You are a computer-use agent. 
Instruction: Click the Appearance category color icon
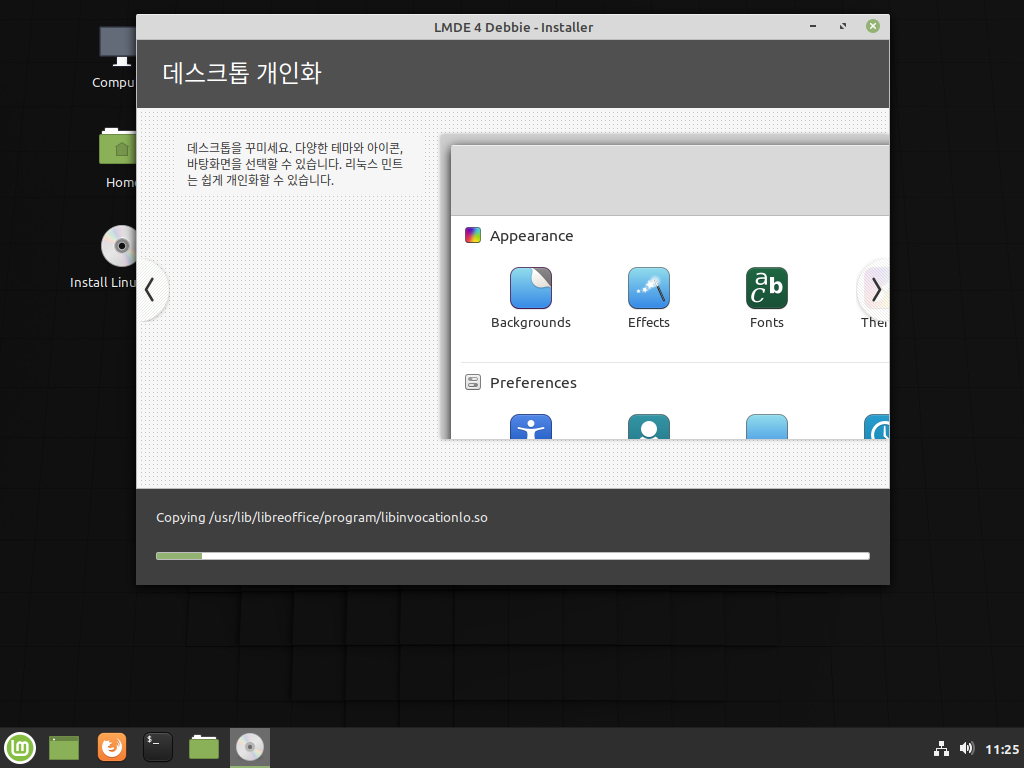tap(473, 235)
